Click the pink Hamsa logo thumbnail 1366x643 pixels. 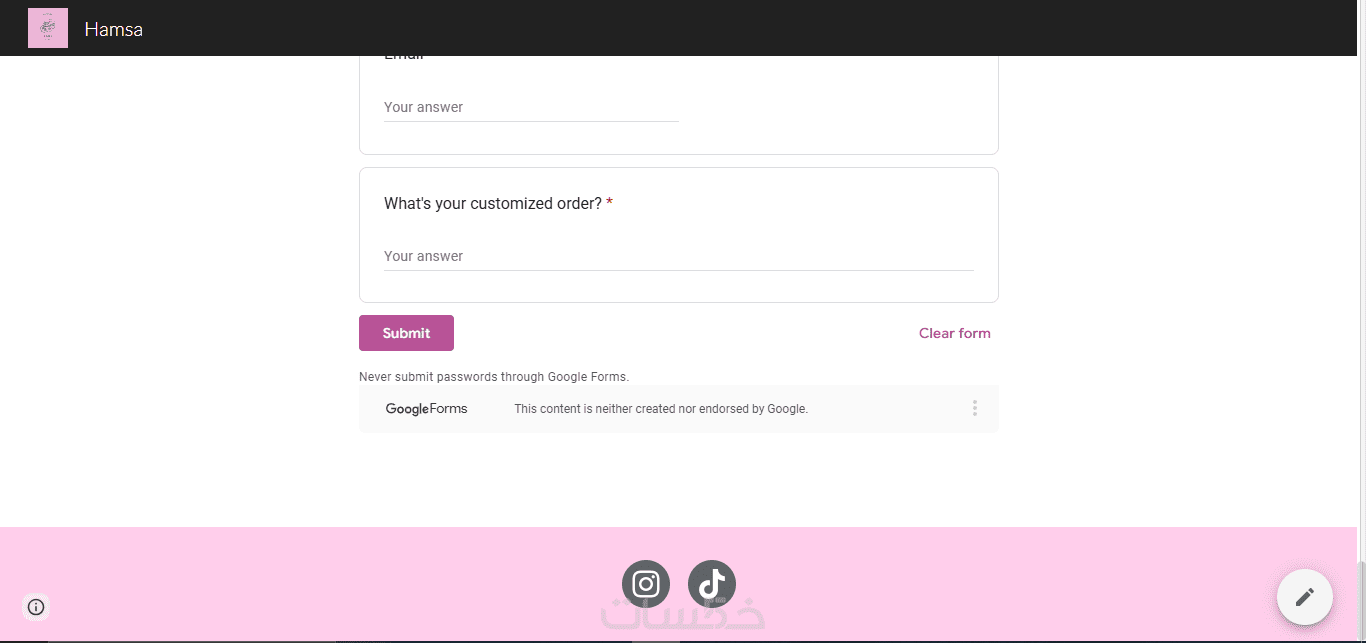tap(48, 28)
